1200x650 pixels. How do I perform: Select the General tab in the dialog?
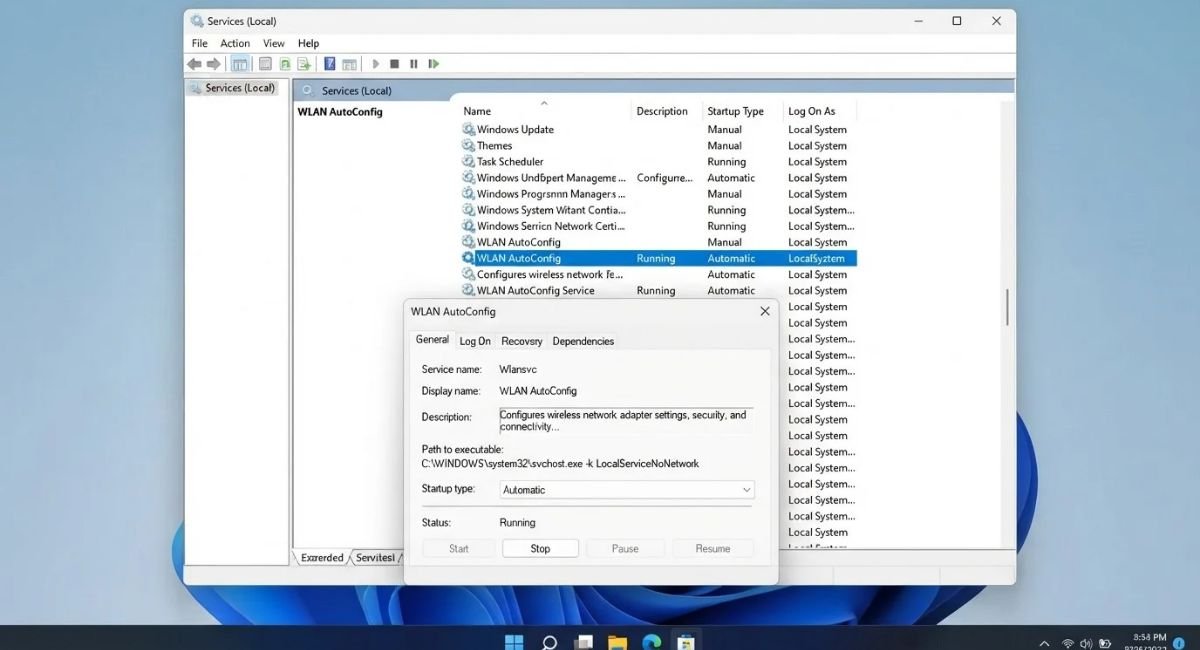point(432,340)
